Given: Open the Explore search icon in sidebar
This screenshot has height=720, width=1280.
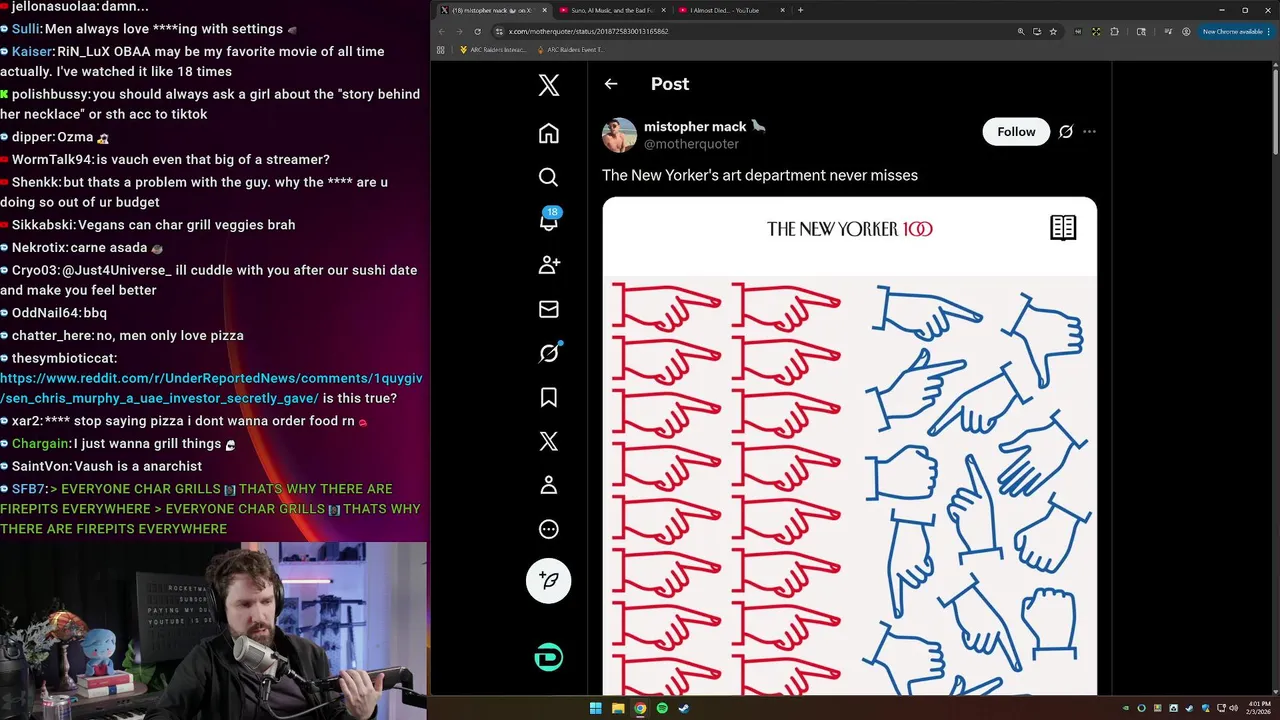Looking at the screenshot, I should point(548,177).
